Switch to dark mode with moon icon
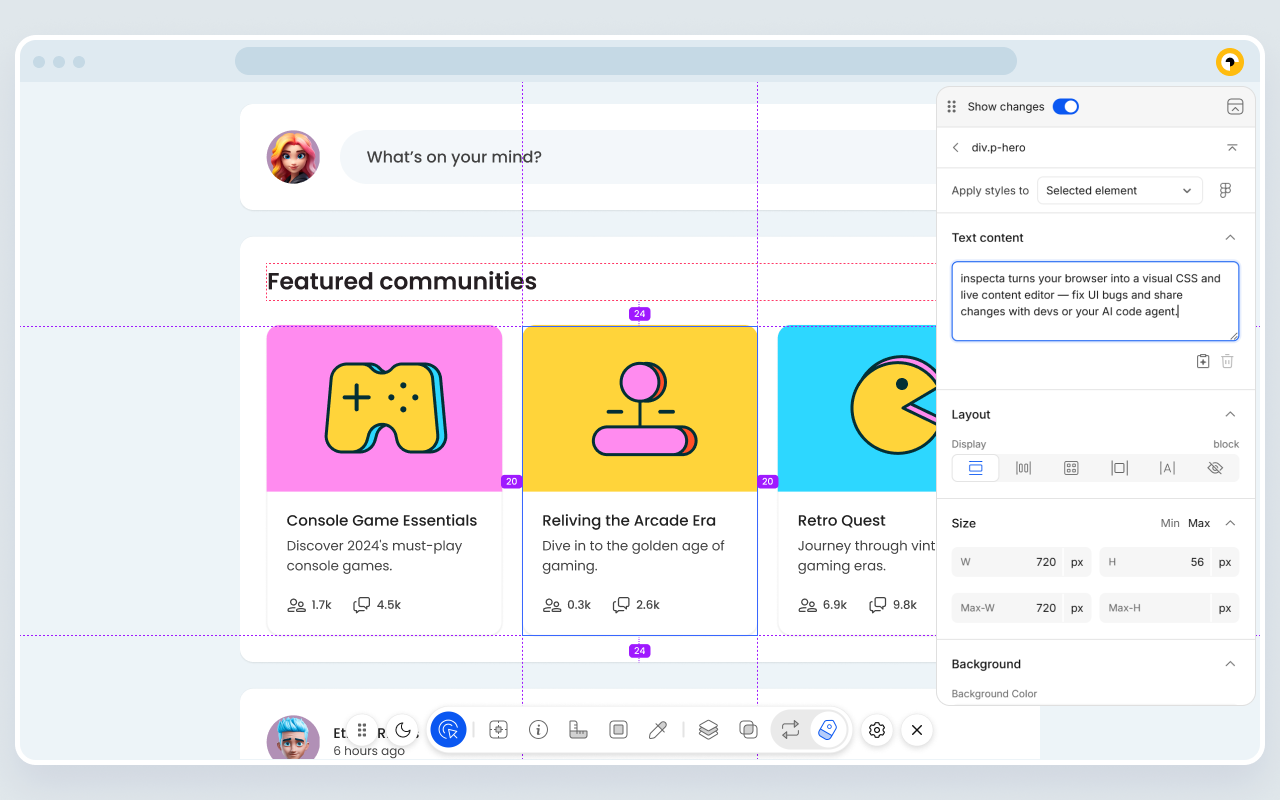The height and width of the screenshot is (800, 1280). pos(402,730)
